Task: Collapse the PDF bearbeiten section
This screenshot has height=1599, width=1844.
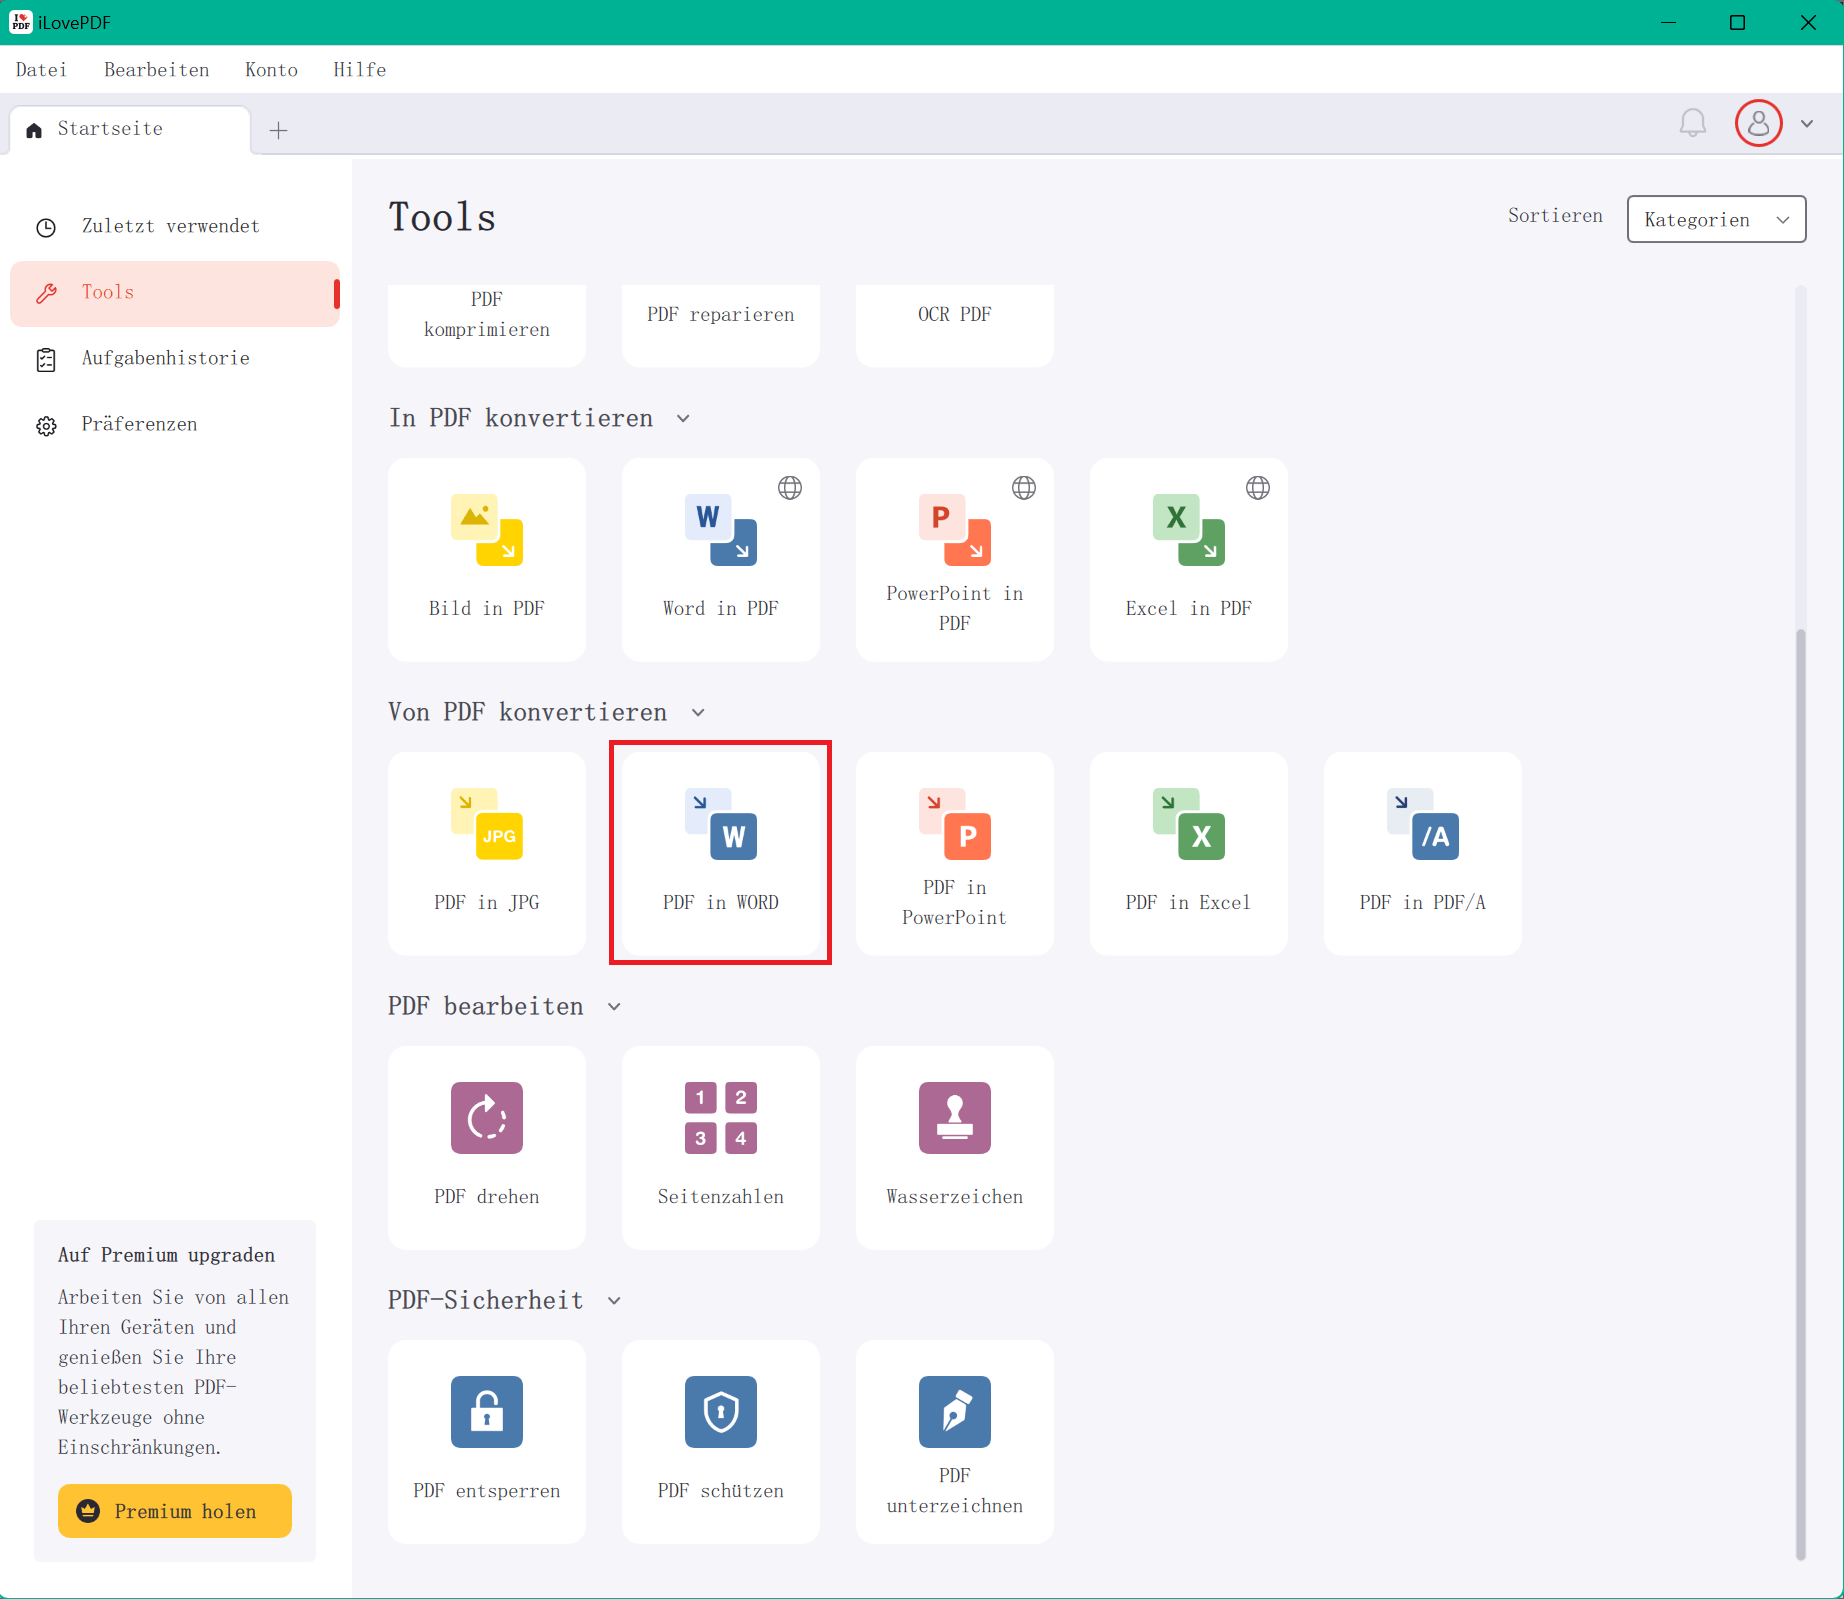Action: click(614, 1006)
